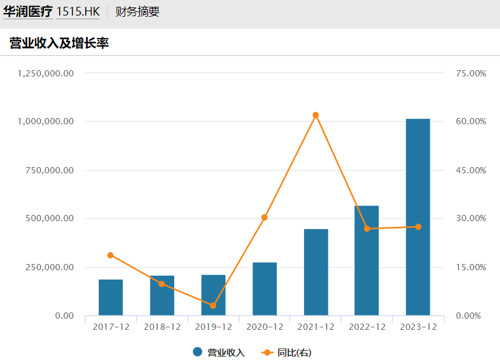Click the 2018-12 orange growth-rate point
Viewport: 500px width, 364px height.
tap(162, 284)
